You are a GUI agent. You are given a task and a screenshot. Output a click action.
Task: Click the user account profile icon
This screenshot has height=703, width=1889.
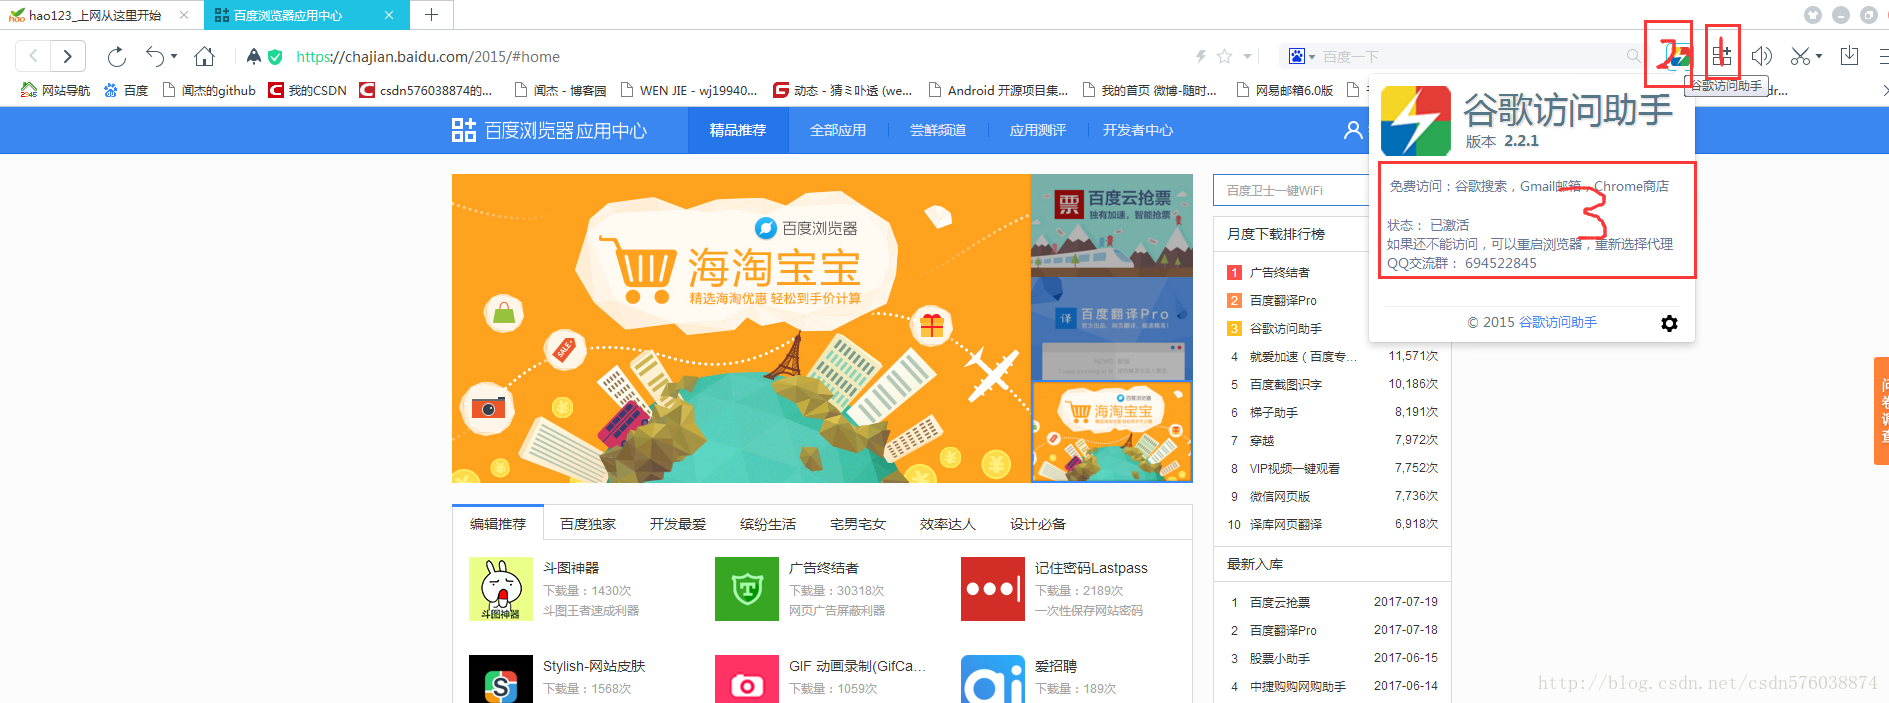pyautogui.click(x=1353, y=130)
